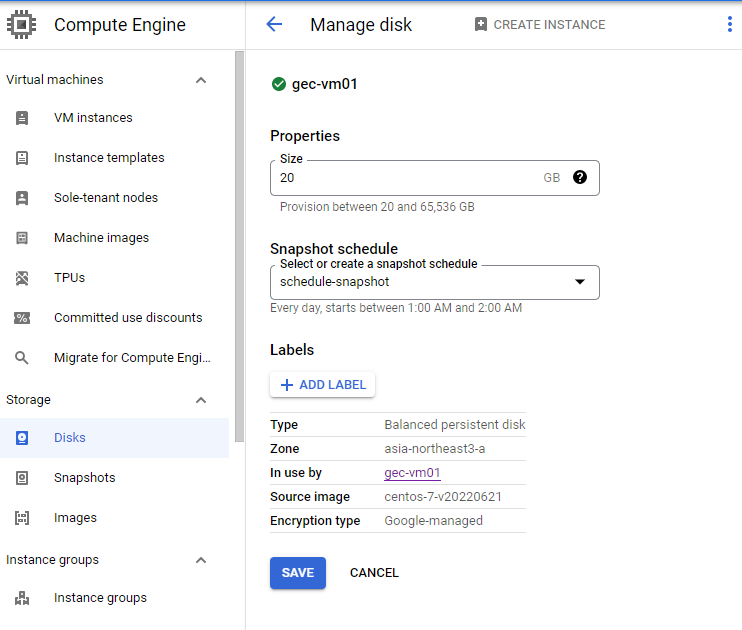Click the Encryption type row label
The width and height of the screenshot is (742, 630).
315,521
